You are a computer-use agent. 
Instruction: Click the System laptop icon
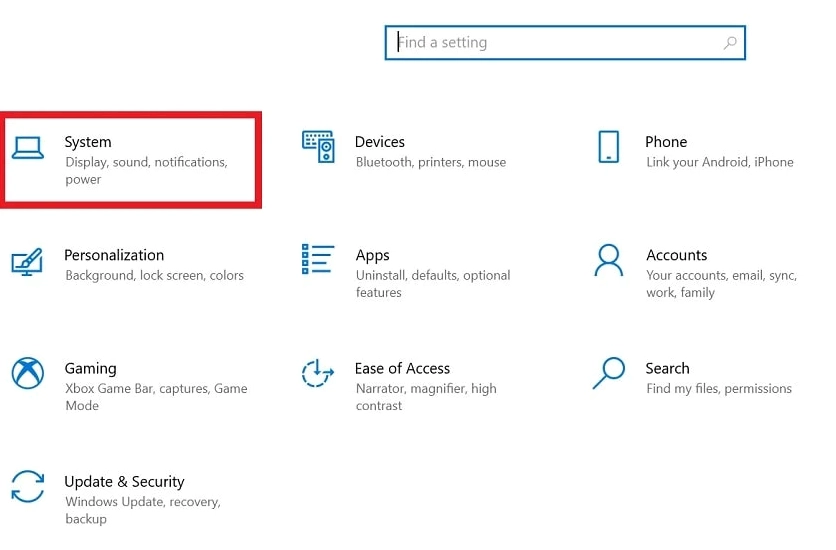pyautogui.click(x=27, y=148)
